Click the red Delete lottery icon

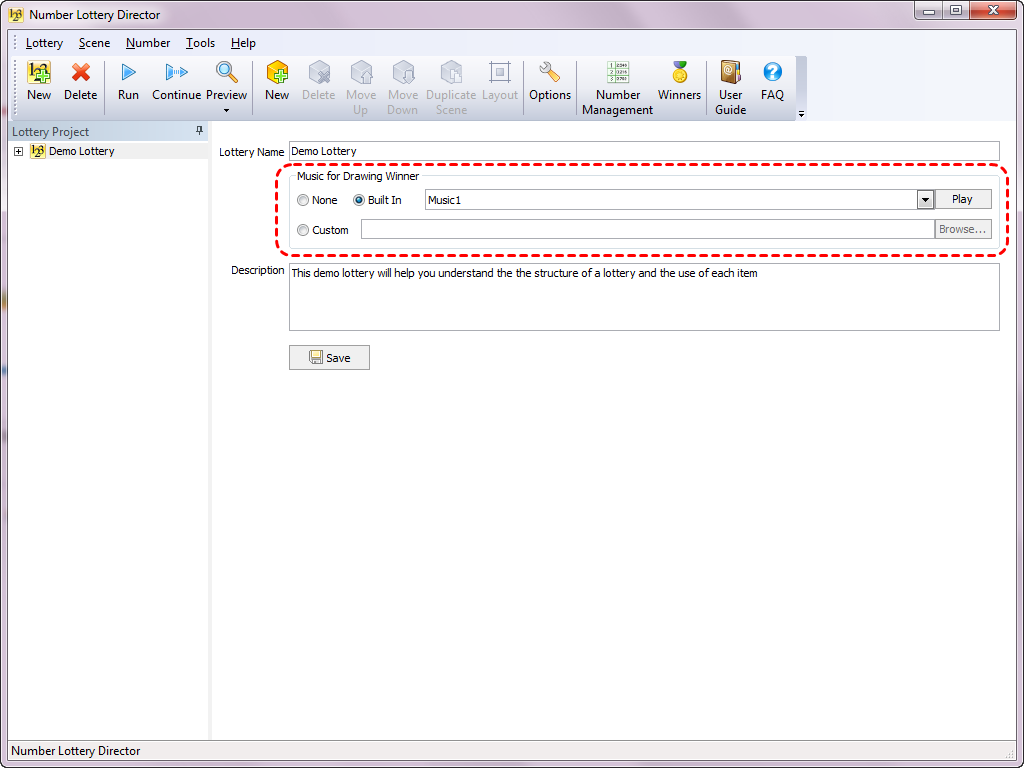pyautogui.click(x=80, y=74)
